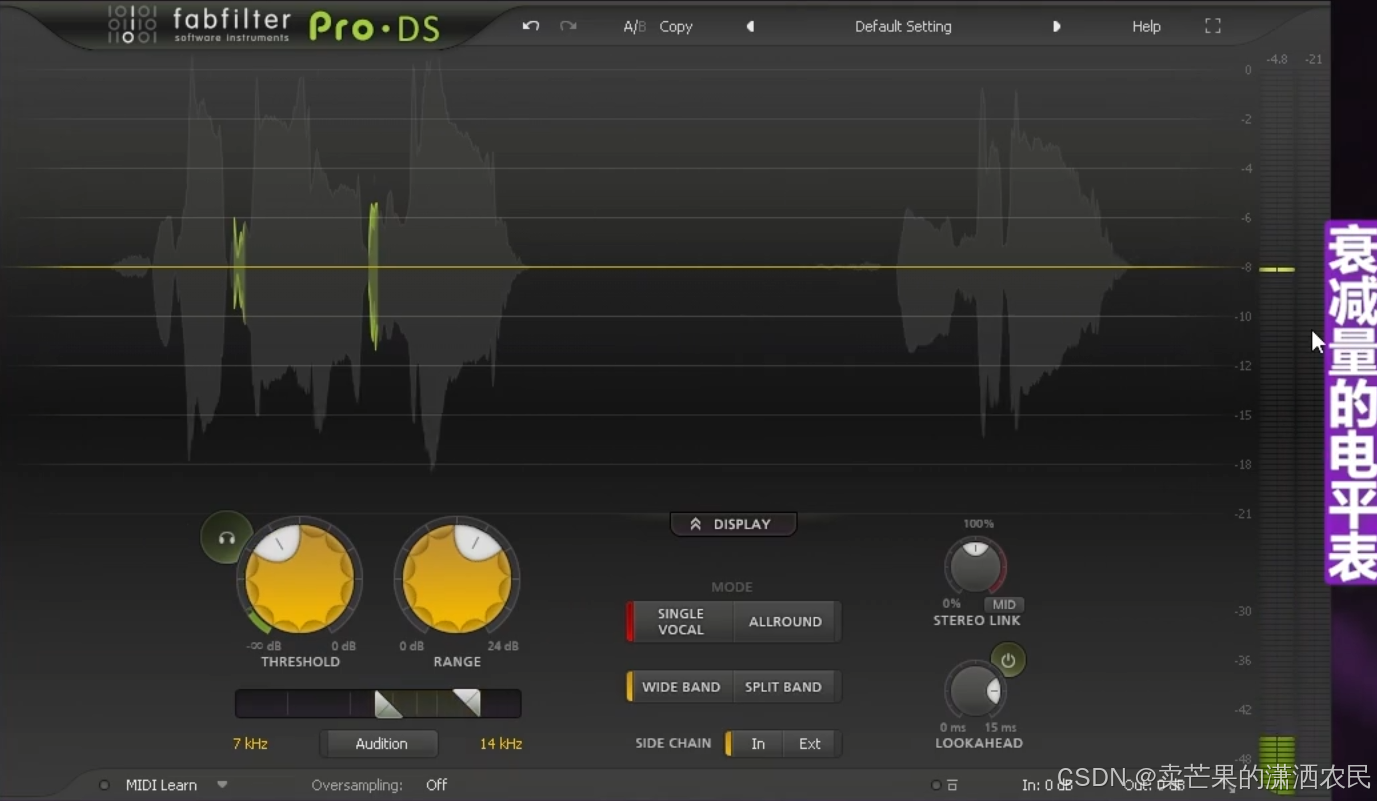Click the STEREO LINK label

[977, 621]
